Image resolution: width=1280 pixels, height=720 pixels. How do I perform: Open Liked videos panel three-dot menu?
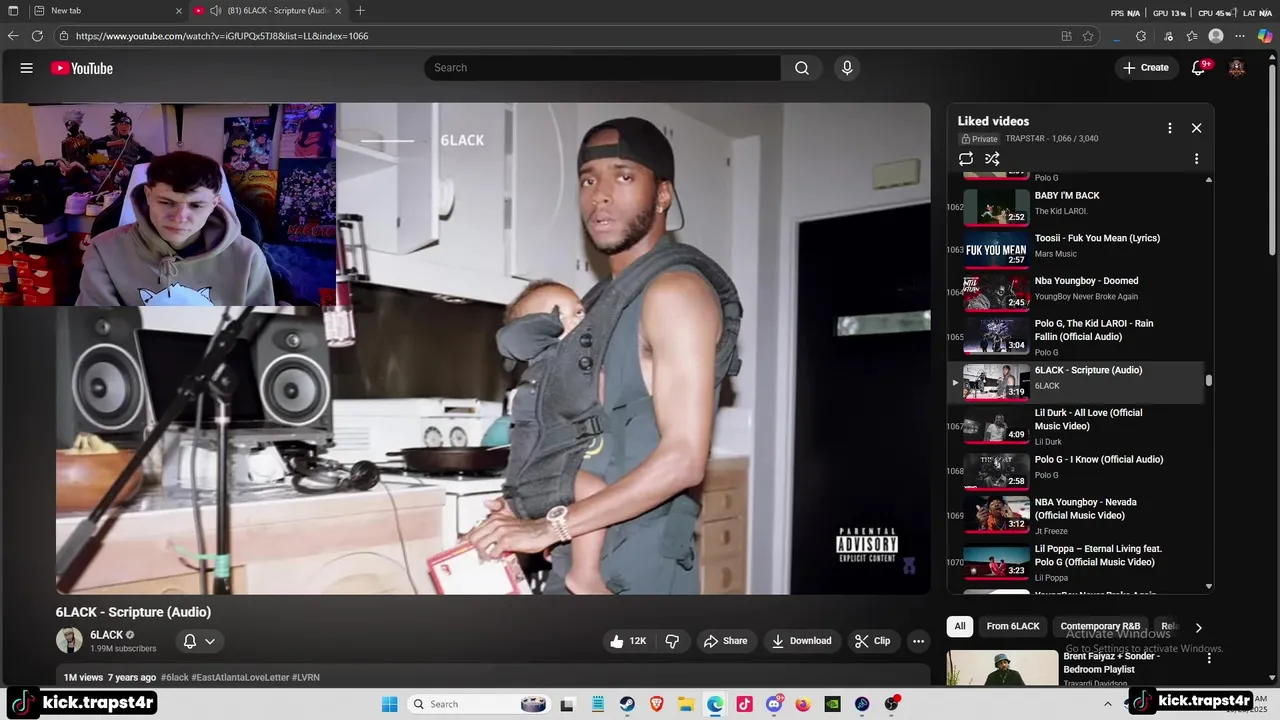pyautogui.click(x=1169, y=128)
